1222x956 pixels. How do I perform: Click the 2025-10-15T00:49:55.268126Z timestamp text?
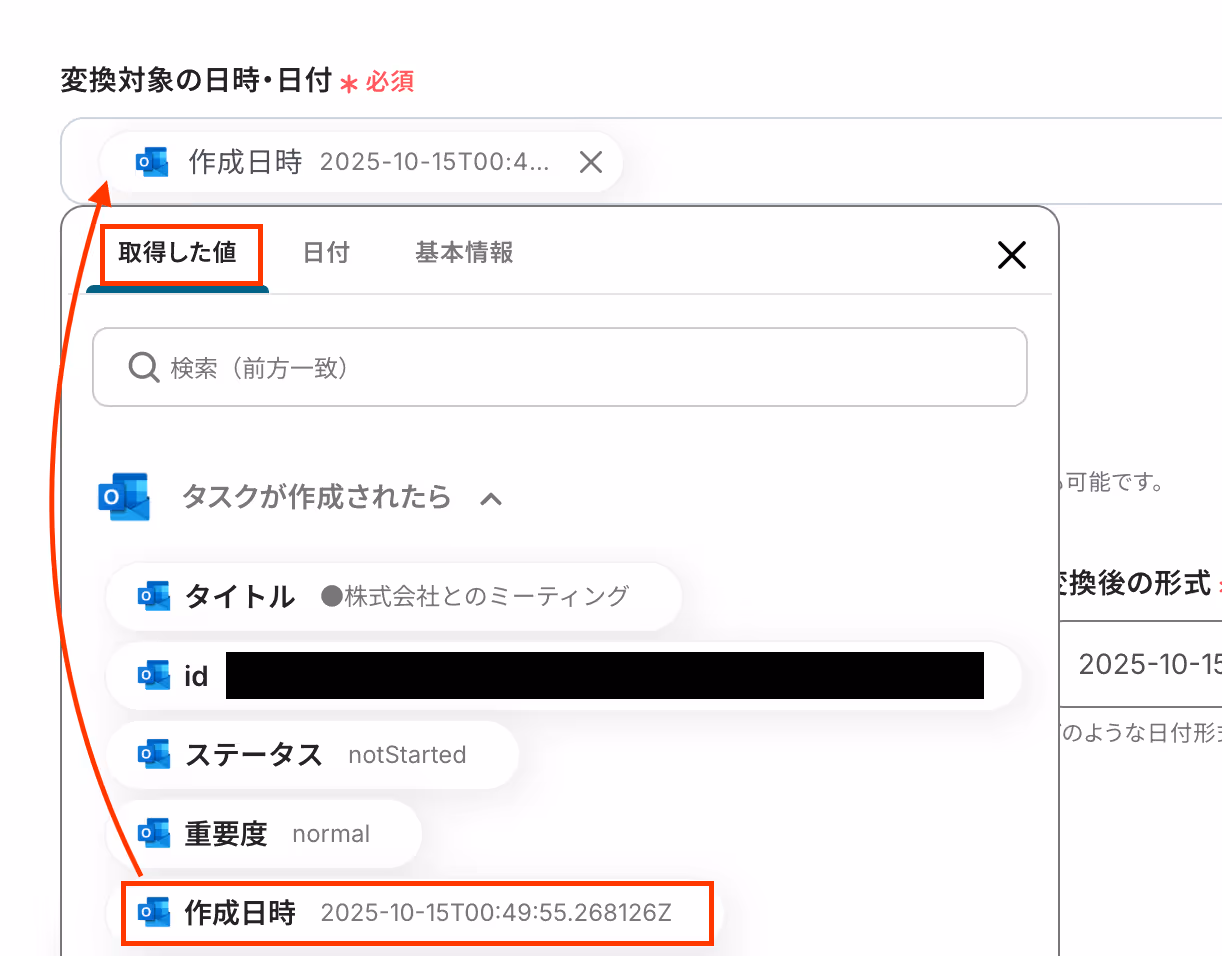pyautogui.click(x=496, y=912)
